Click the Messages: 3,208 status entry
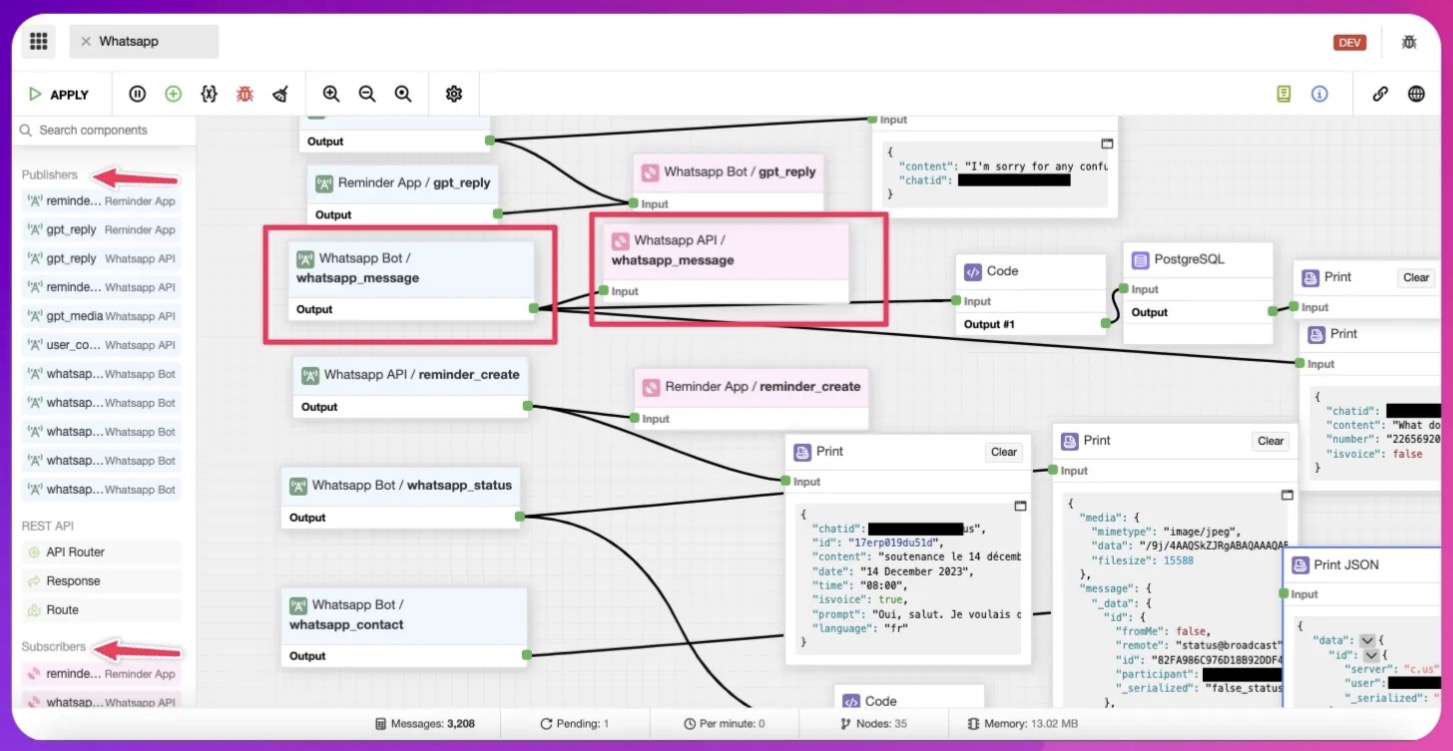Screen dimensions: 1453x751 click(424, 723)
